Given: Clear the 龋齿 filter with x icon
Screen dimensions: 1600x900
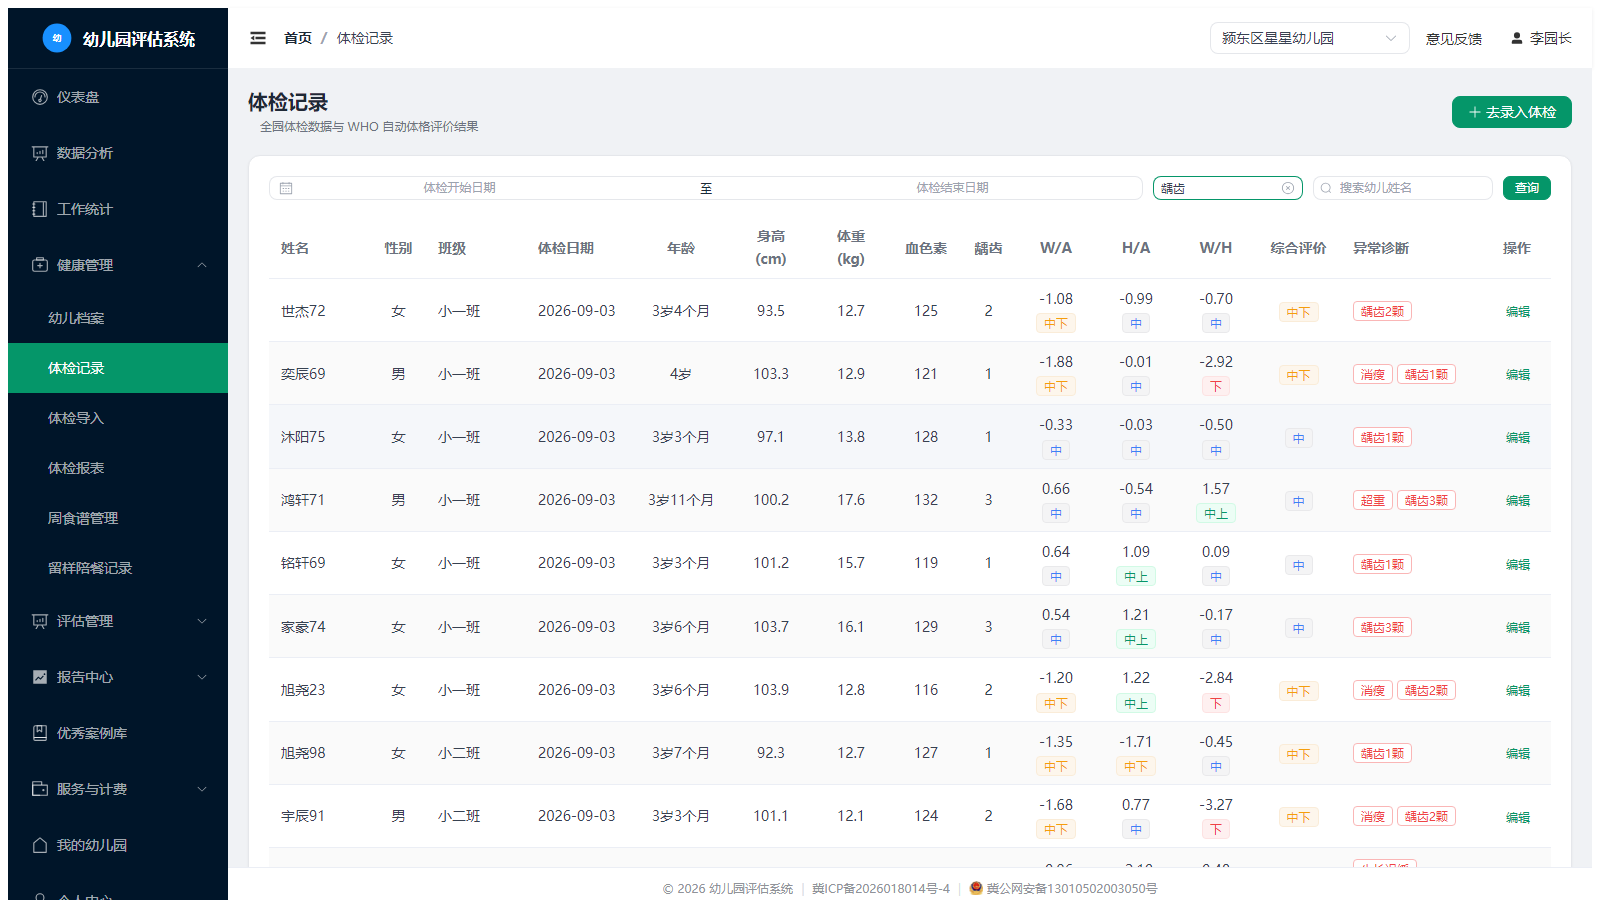Looking at the screenshot, I should (1288, 188).
